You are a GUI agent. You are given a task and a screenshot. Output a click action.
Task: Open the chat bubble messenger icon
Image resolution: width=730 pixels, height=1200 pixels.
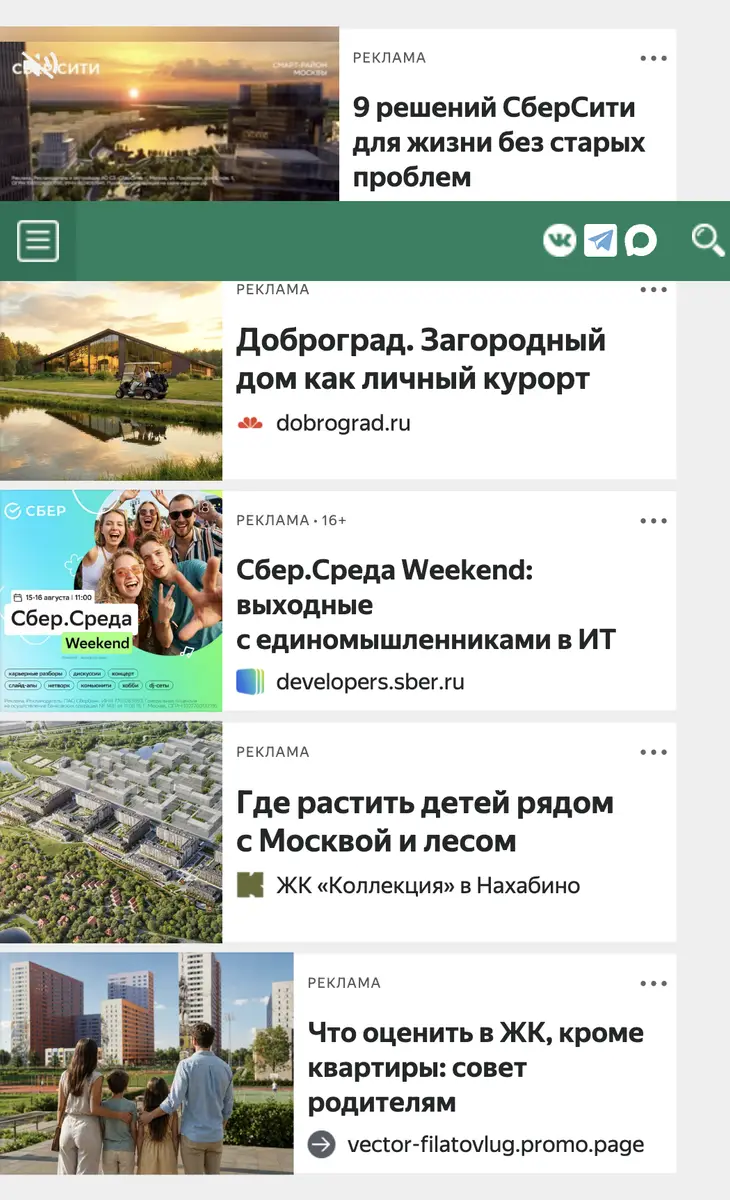click(641, 240)
